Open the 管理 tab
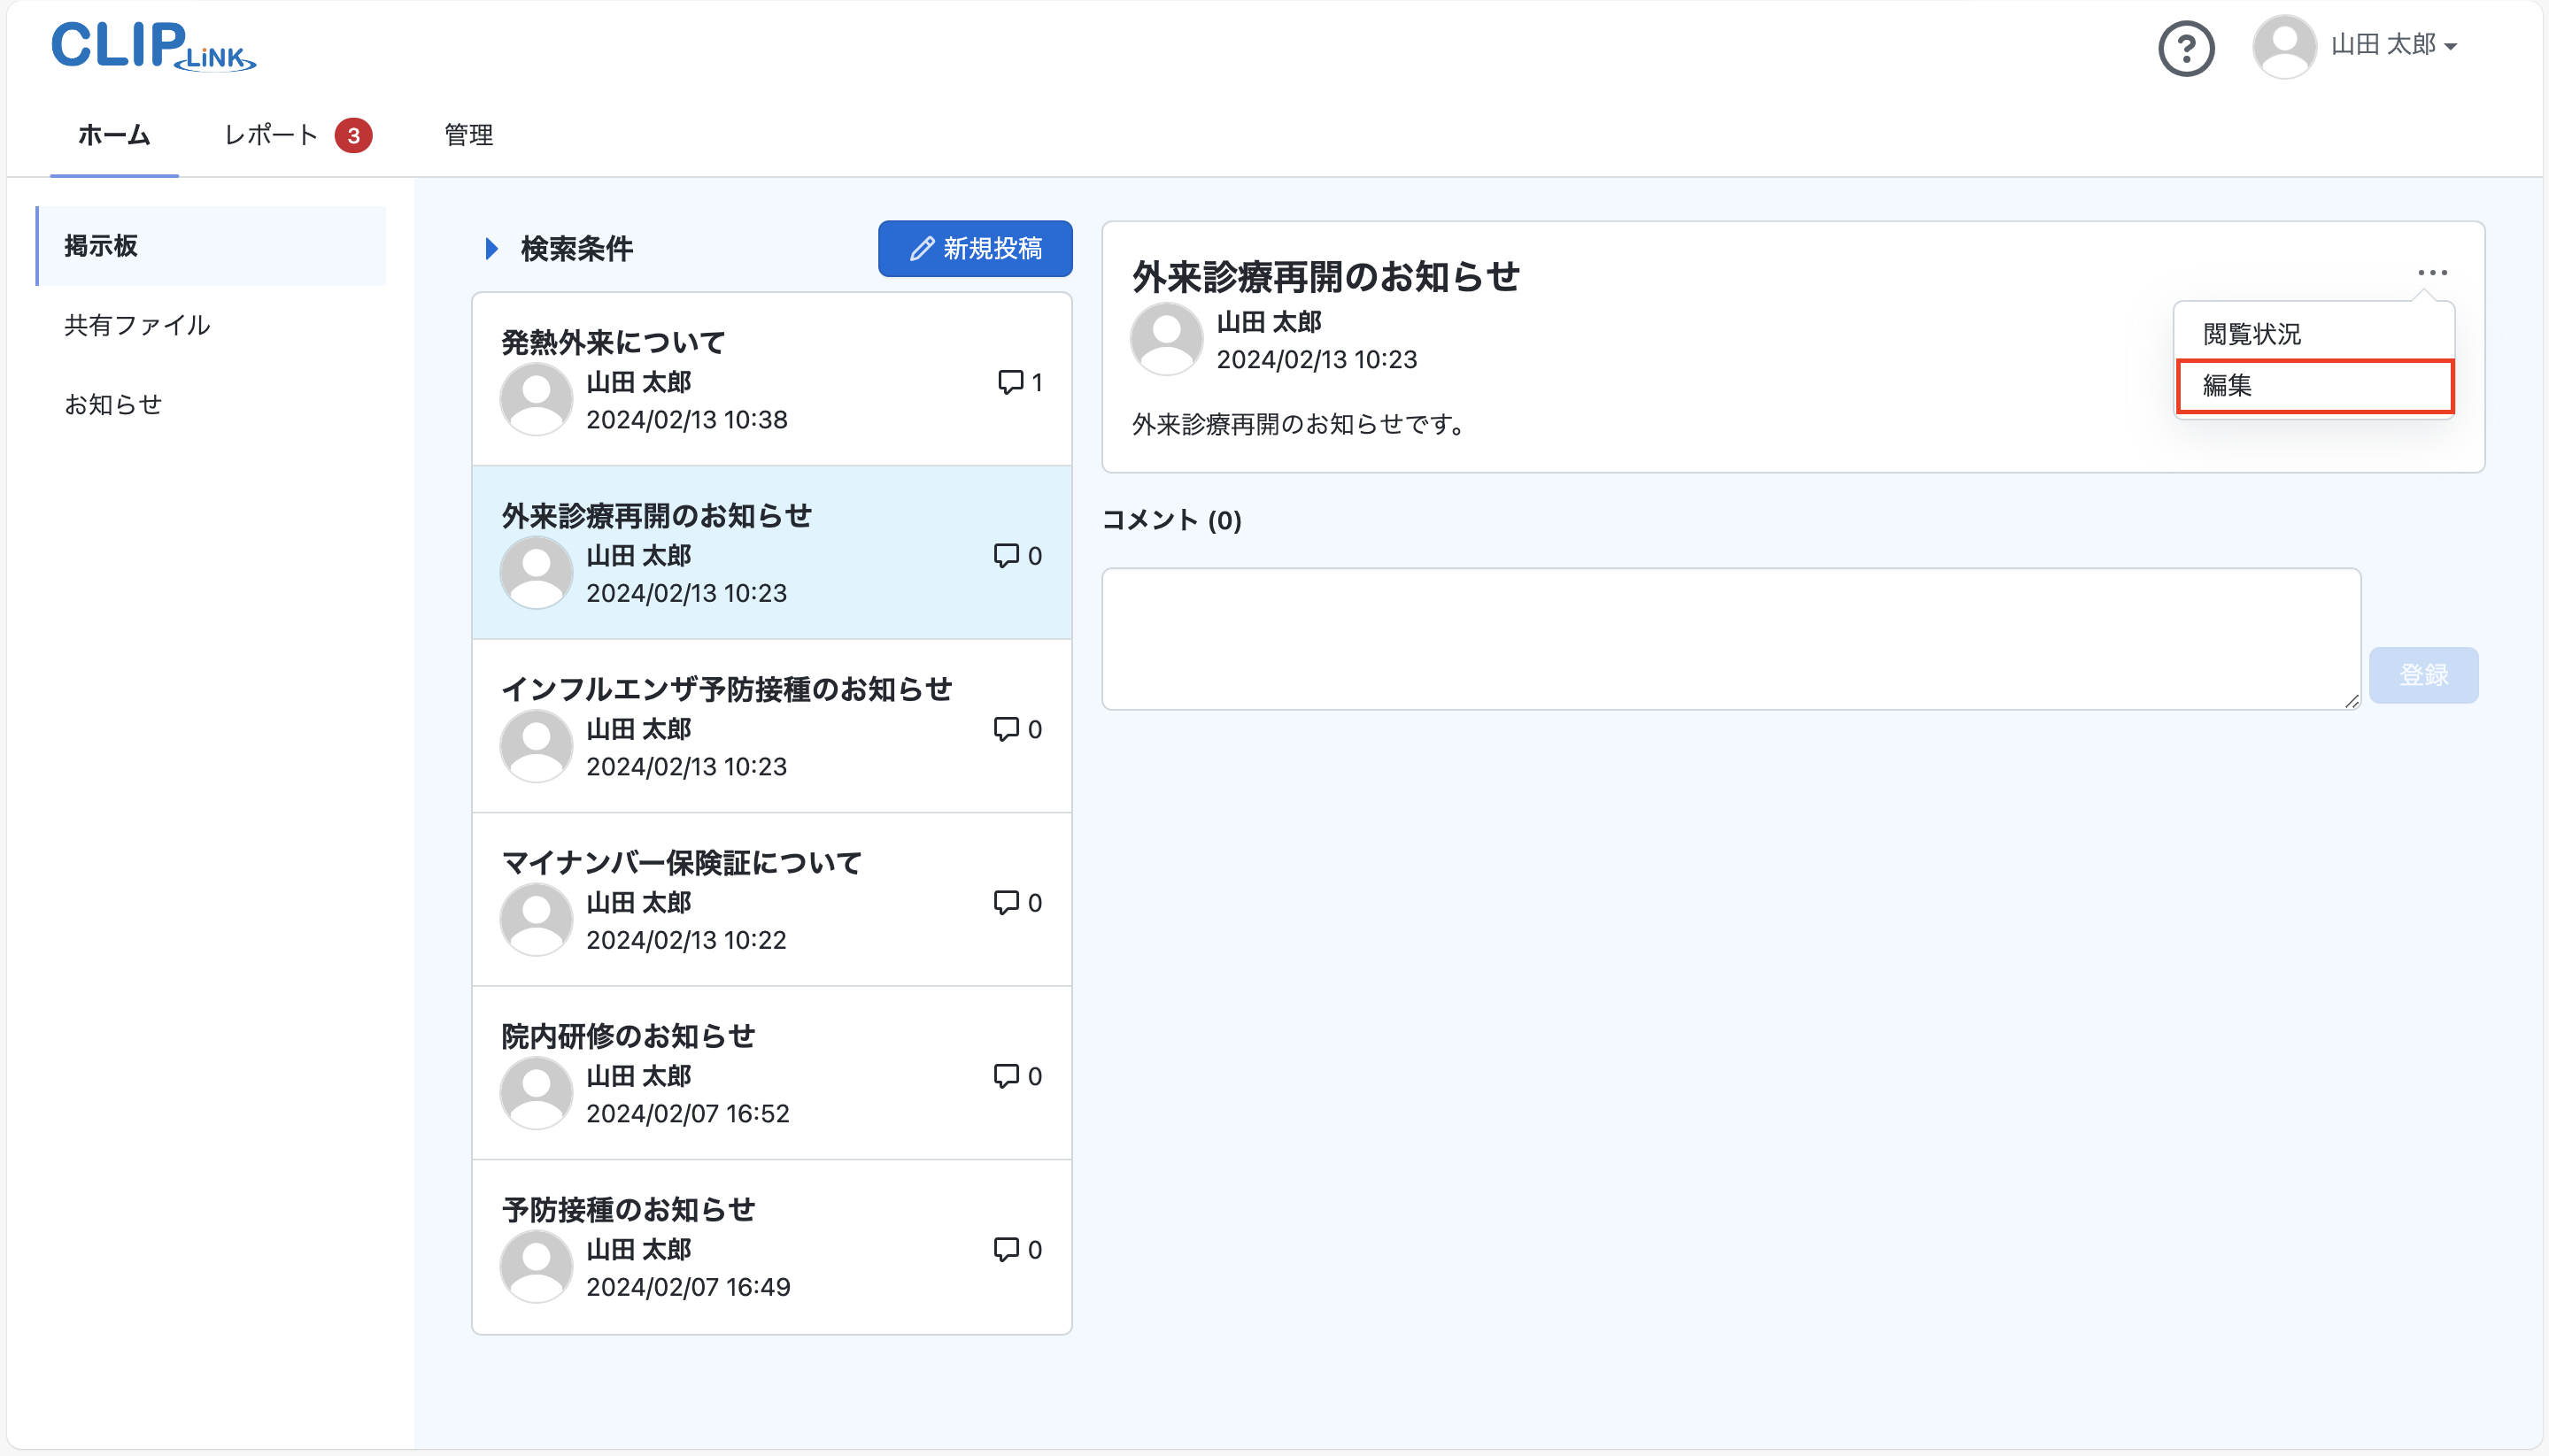The height and width of the screenshot is (1456, 2549). click(x=468, y=135)
